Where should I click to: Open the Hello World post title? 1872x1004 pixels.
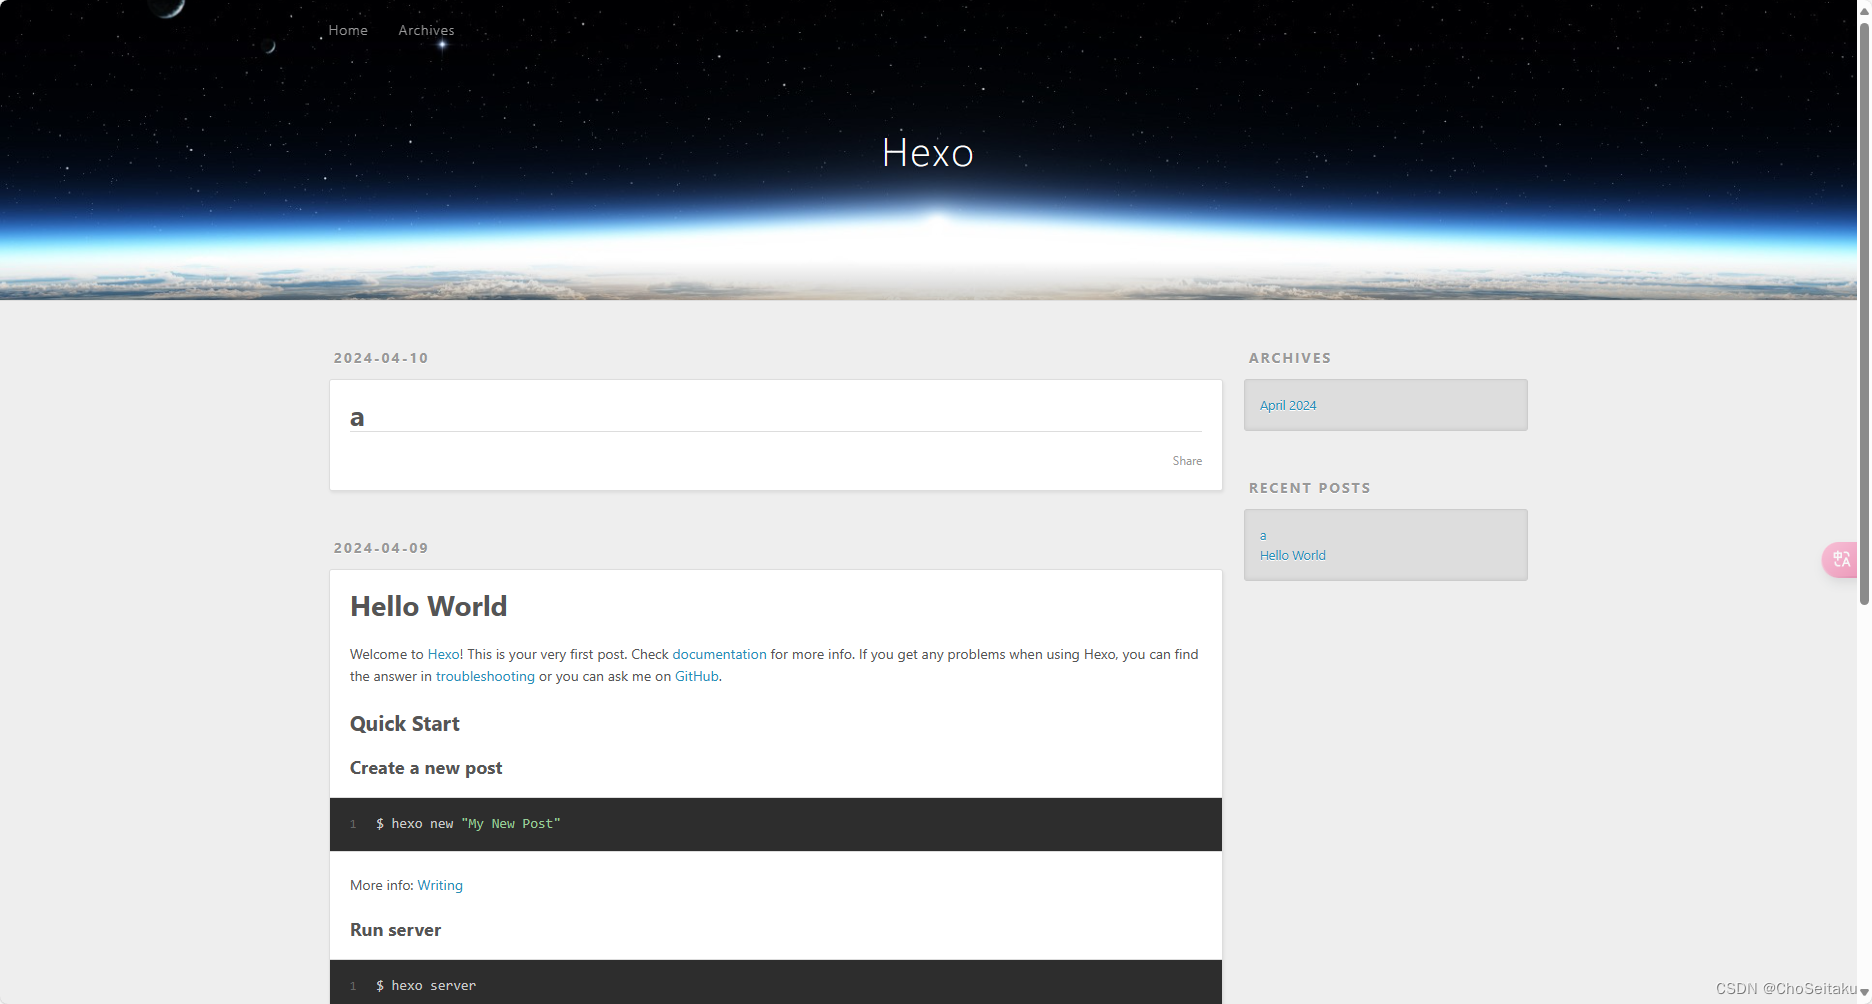pyautogui.click(x=429, y=606)
